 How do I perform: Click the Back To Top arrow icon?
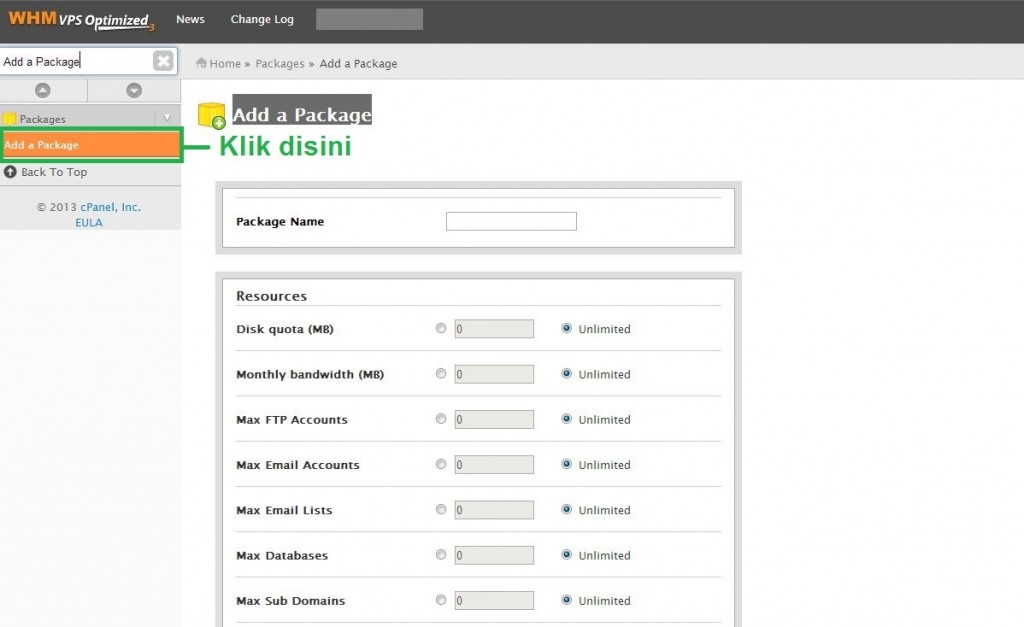point(10,172)
